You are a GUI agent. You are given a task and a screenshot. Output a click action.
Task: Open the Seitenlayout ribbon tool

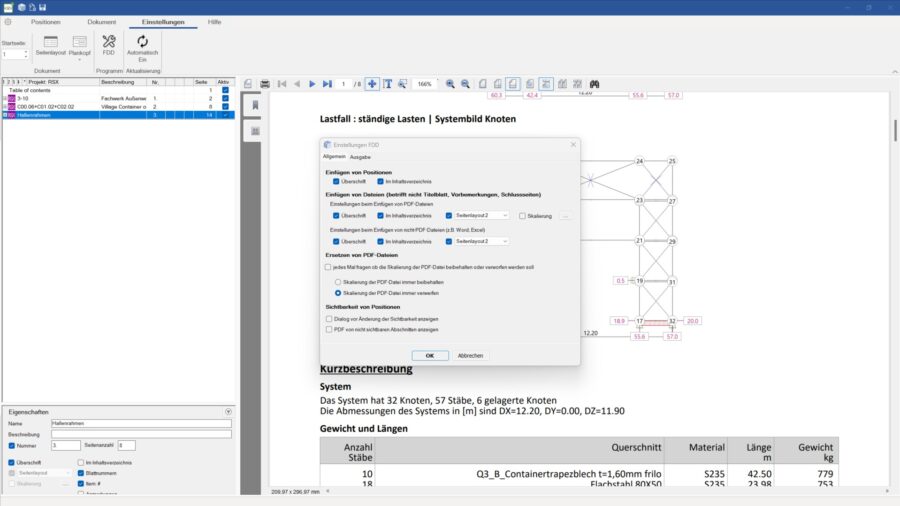tap(48, 45)
